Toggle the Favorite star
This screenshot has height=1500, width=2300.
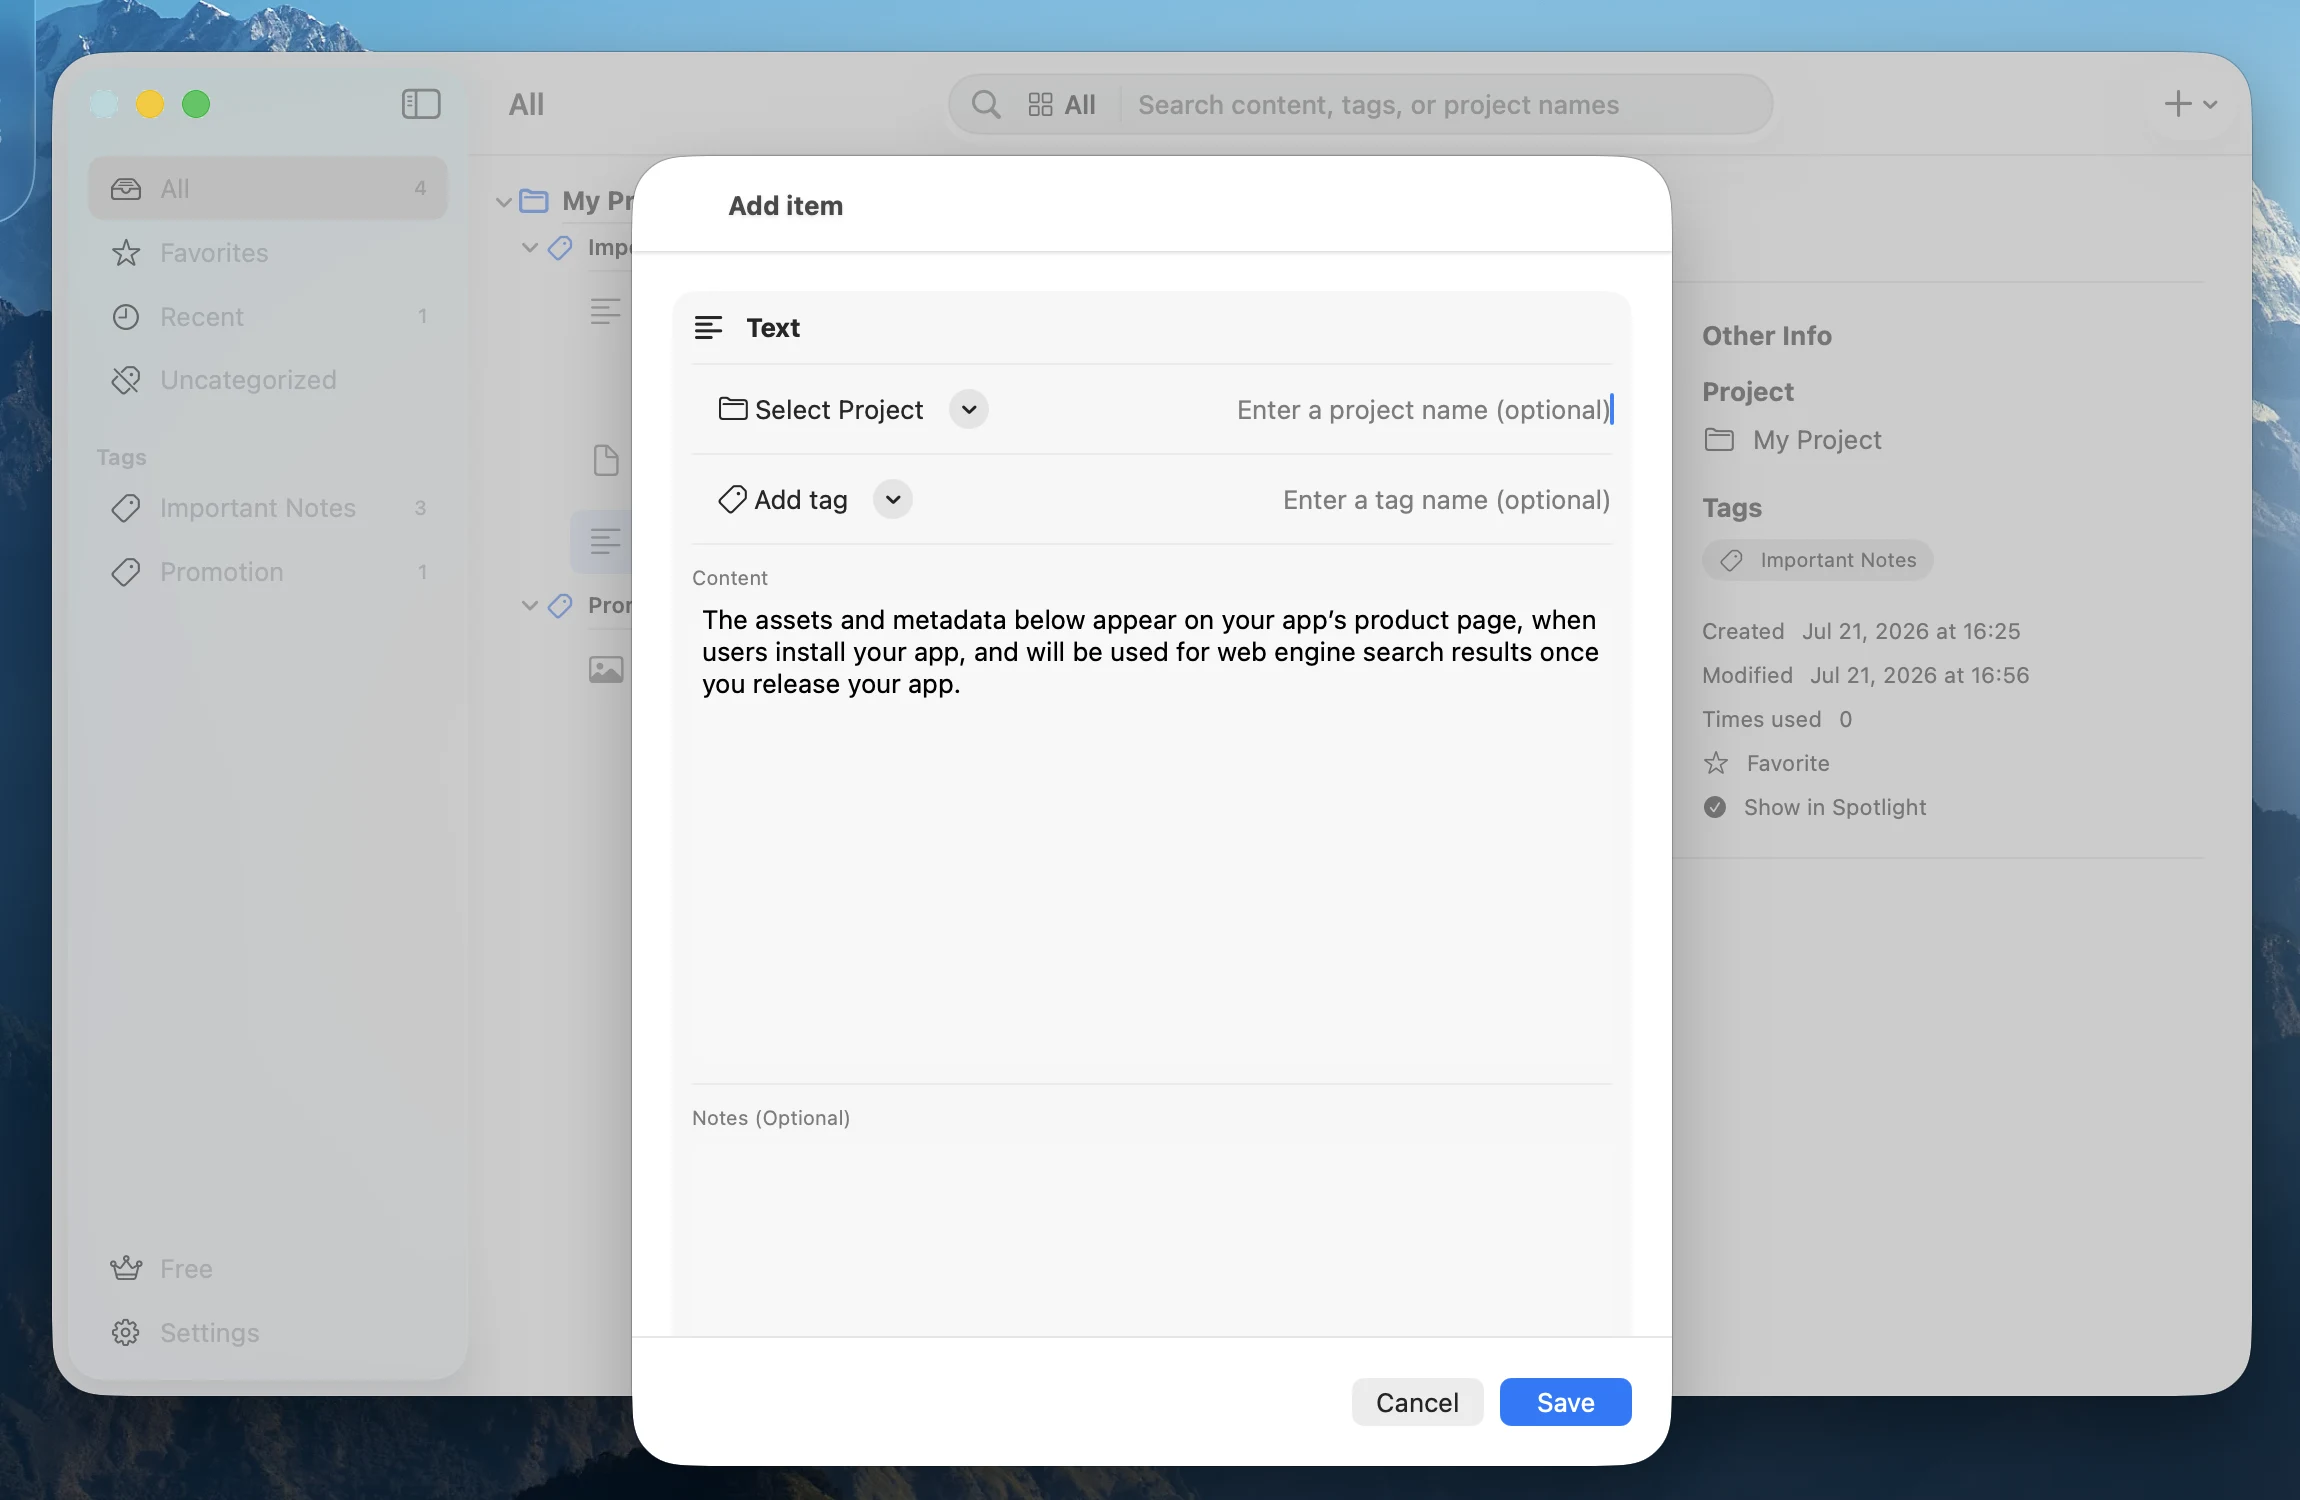tap(1716, 763)
